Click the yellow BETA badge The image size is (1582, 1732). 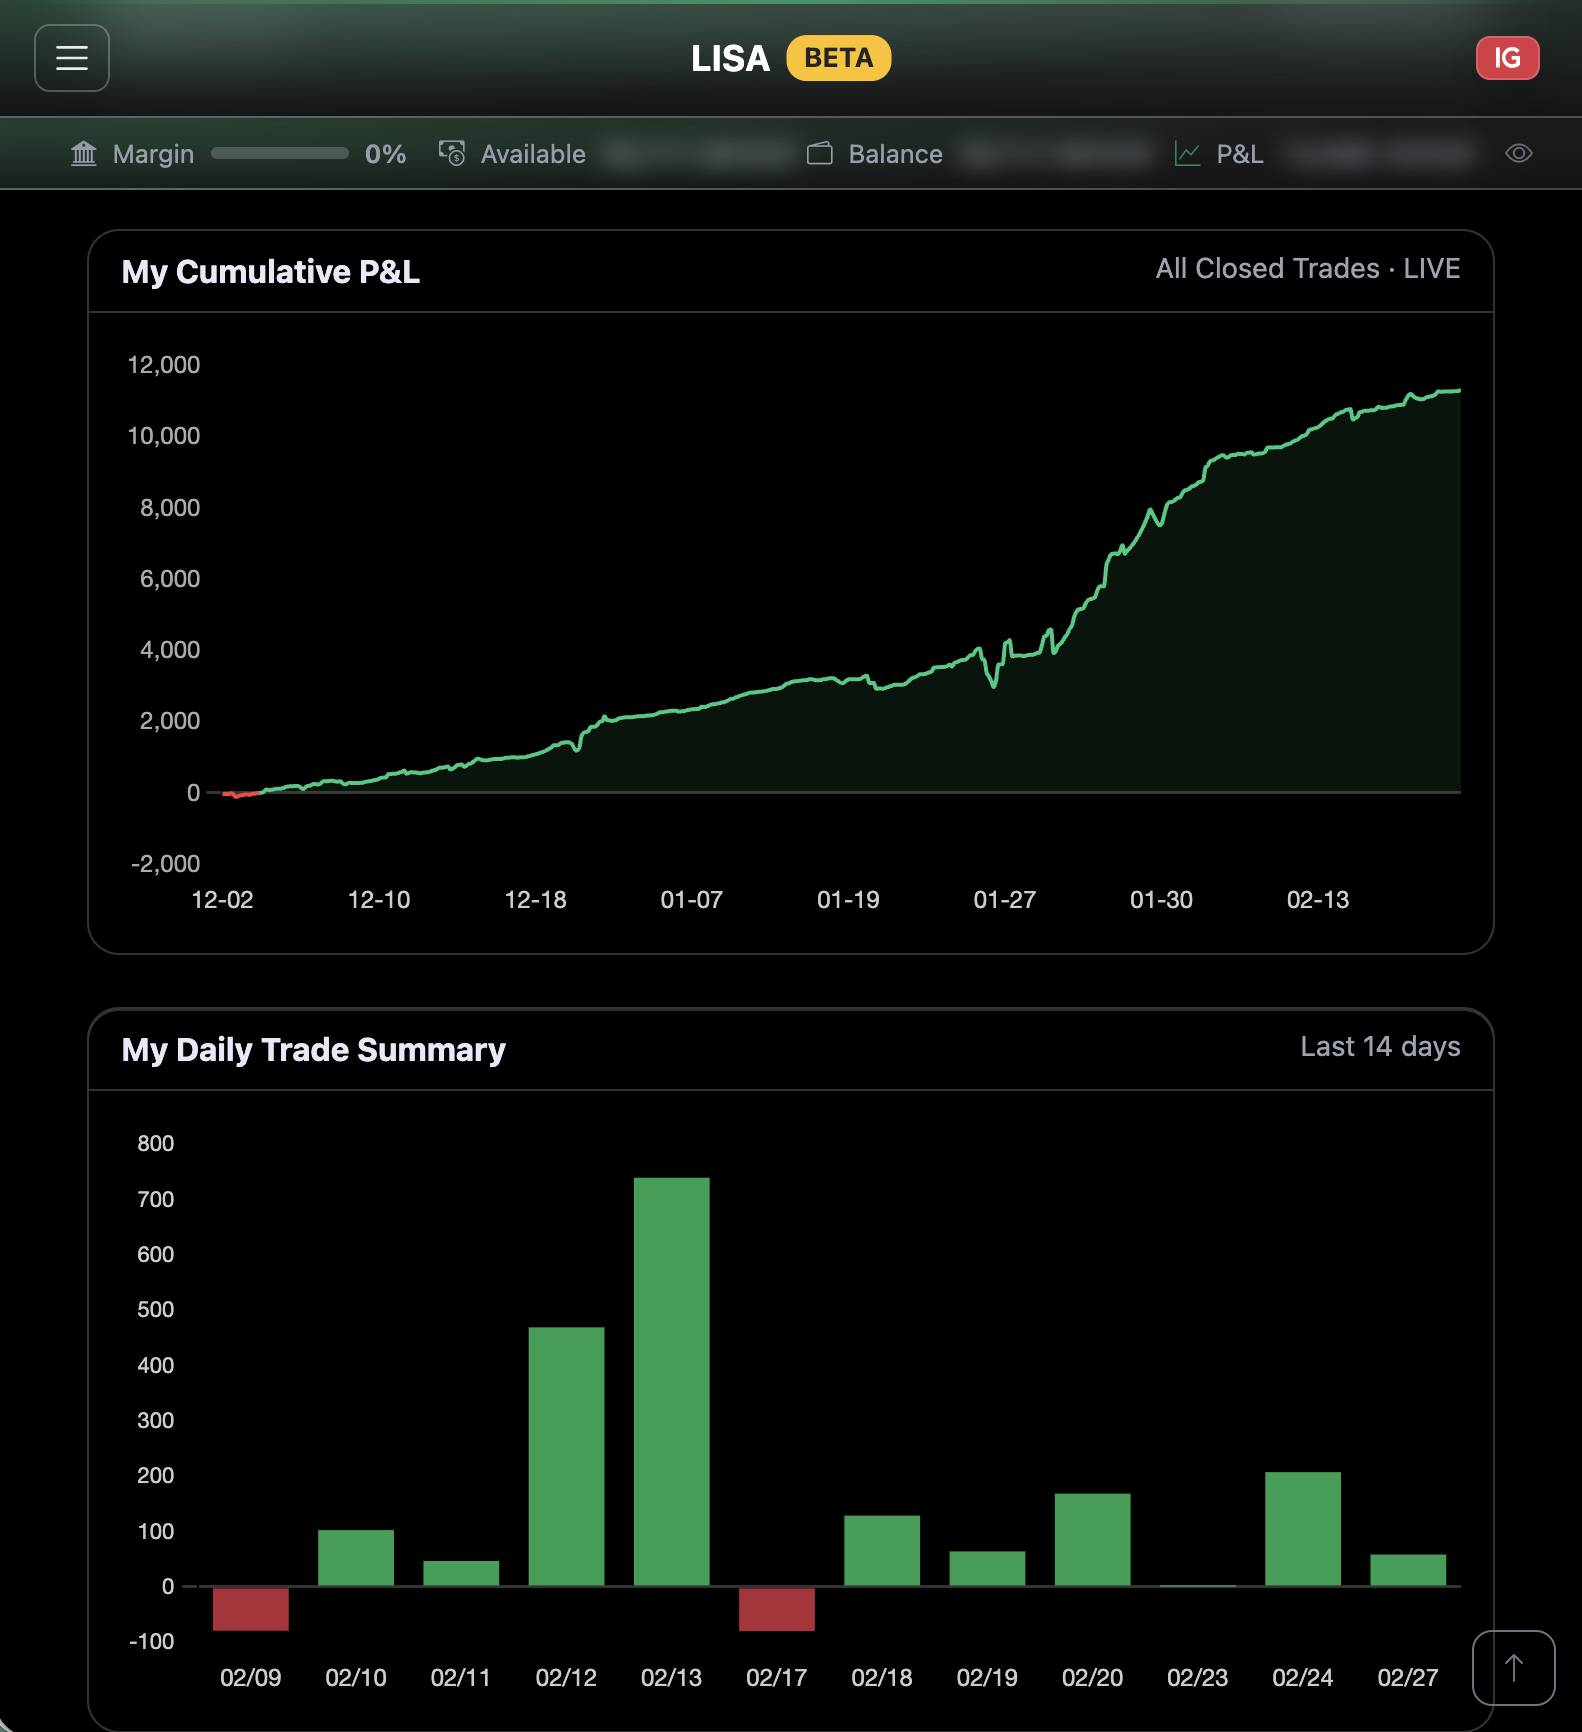[838, 58]
